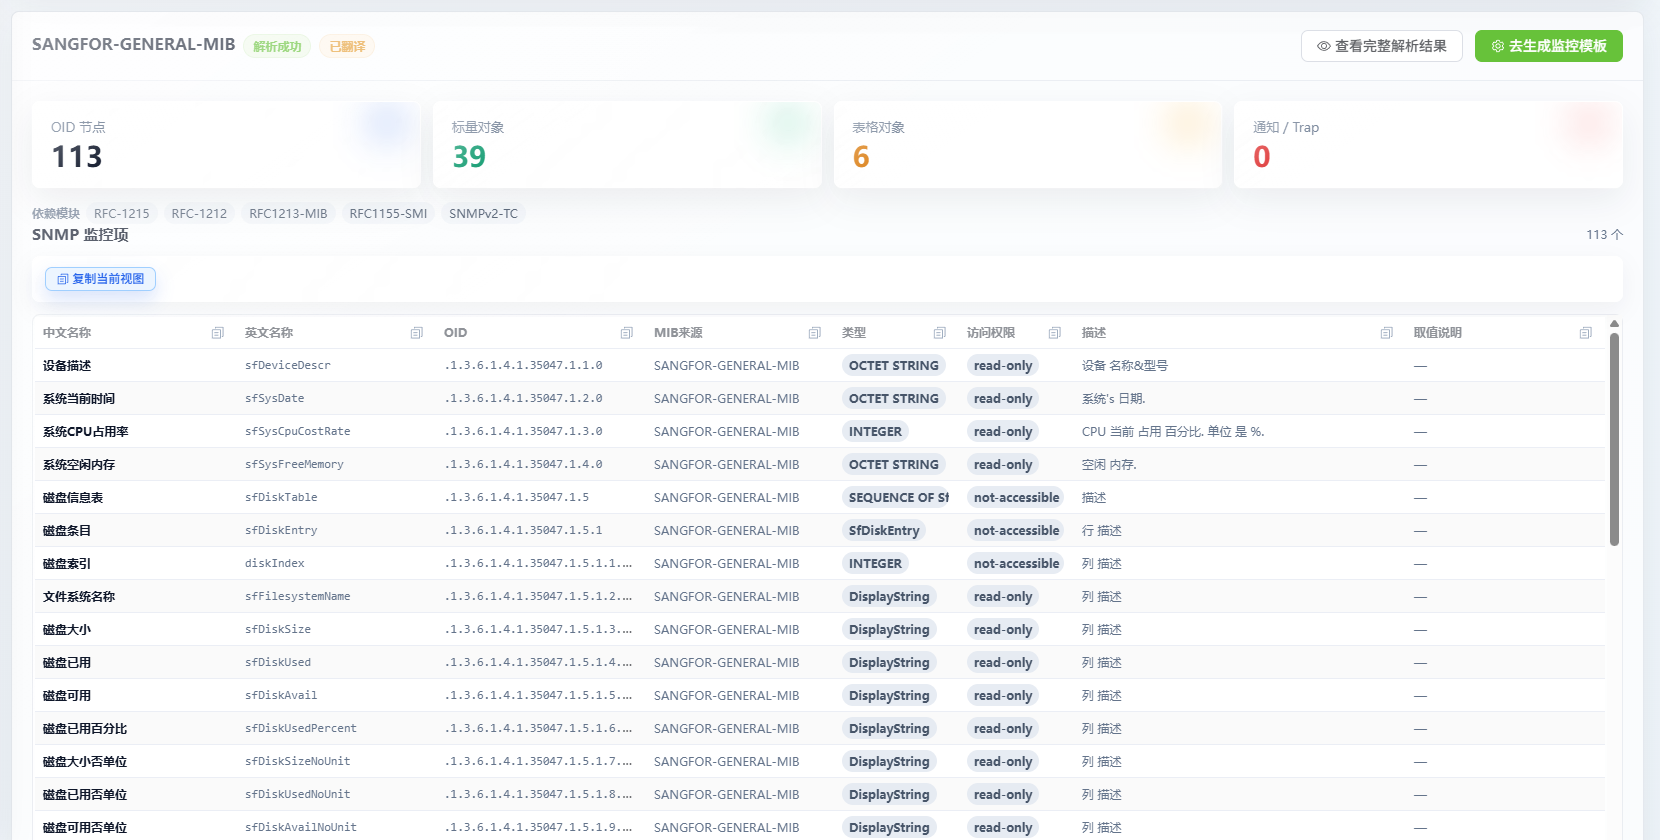Select the RFC-1215 dependency module tag
The height and width of the screenshot is (840, 1660).
122,213
